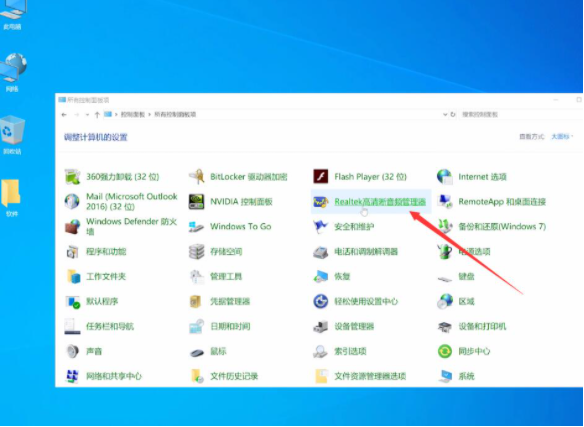
Task: Open 日期和时间 icon
Action: pyautogui.click(x=196, y=326)
